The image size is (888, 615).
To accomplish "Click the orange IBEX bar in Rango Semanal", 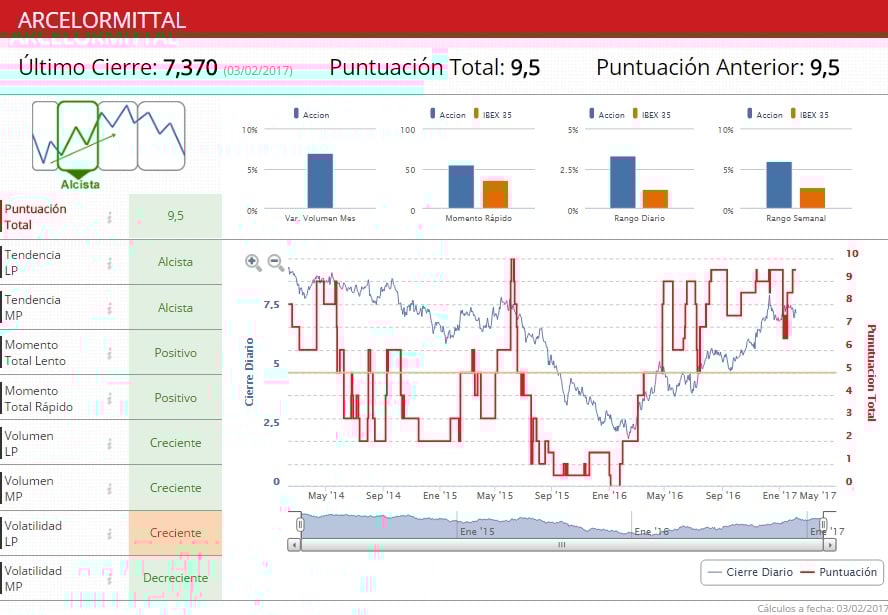I will coord(812,198).
